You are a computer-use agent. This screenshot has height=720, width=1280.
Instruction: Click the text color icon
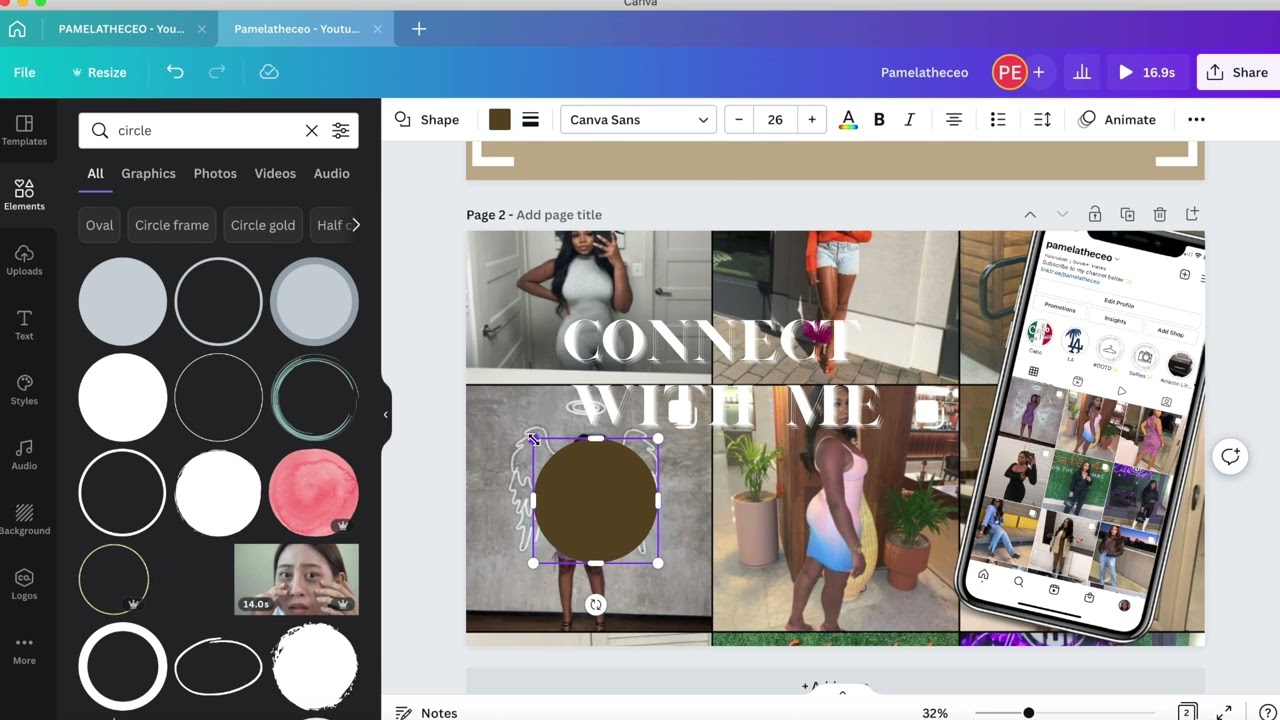[848, 120]
